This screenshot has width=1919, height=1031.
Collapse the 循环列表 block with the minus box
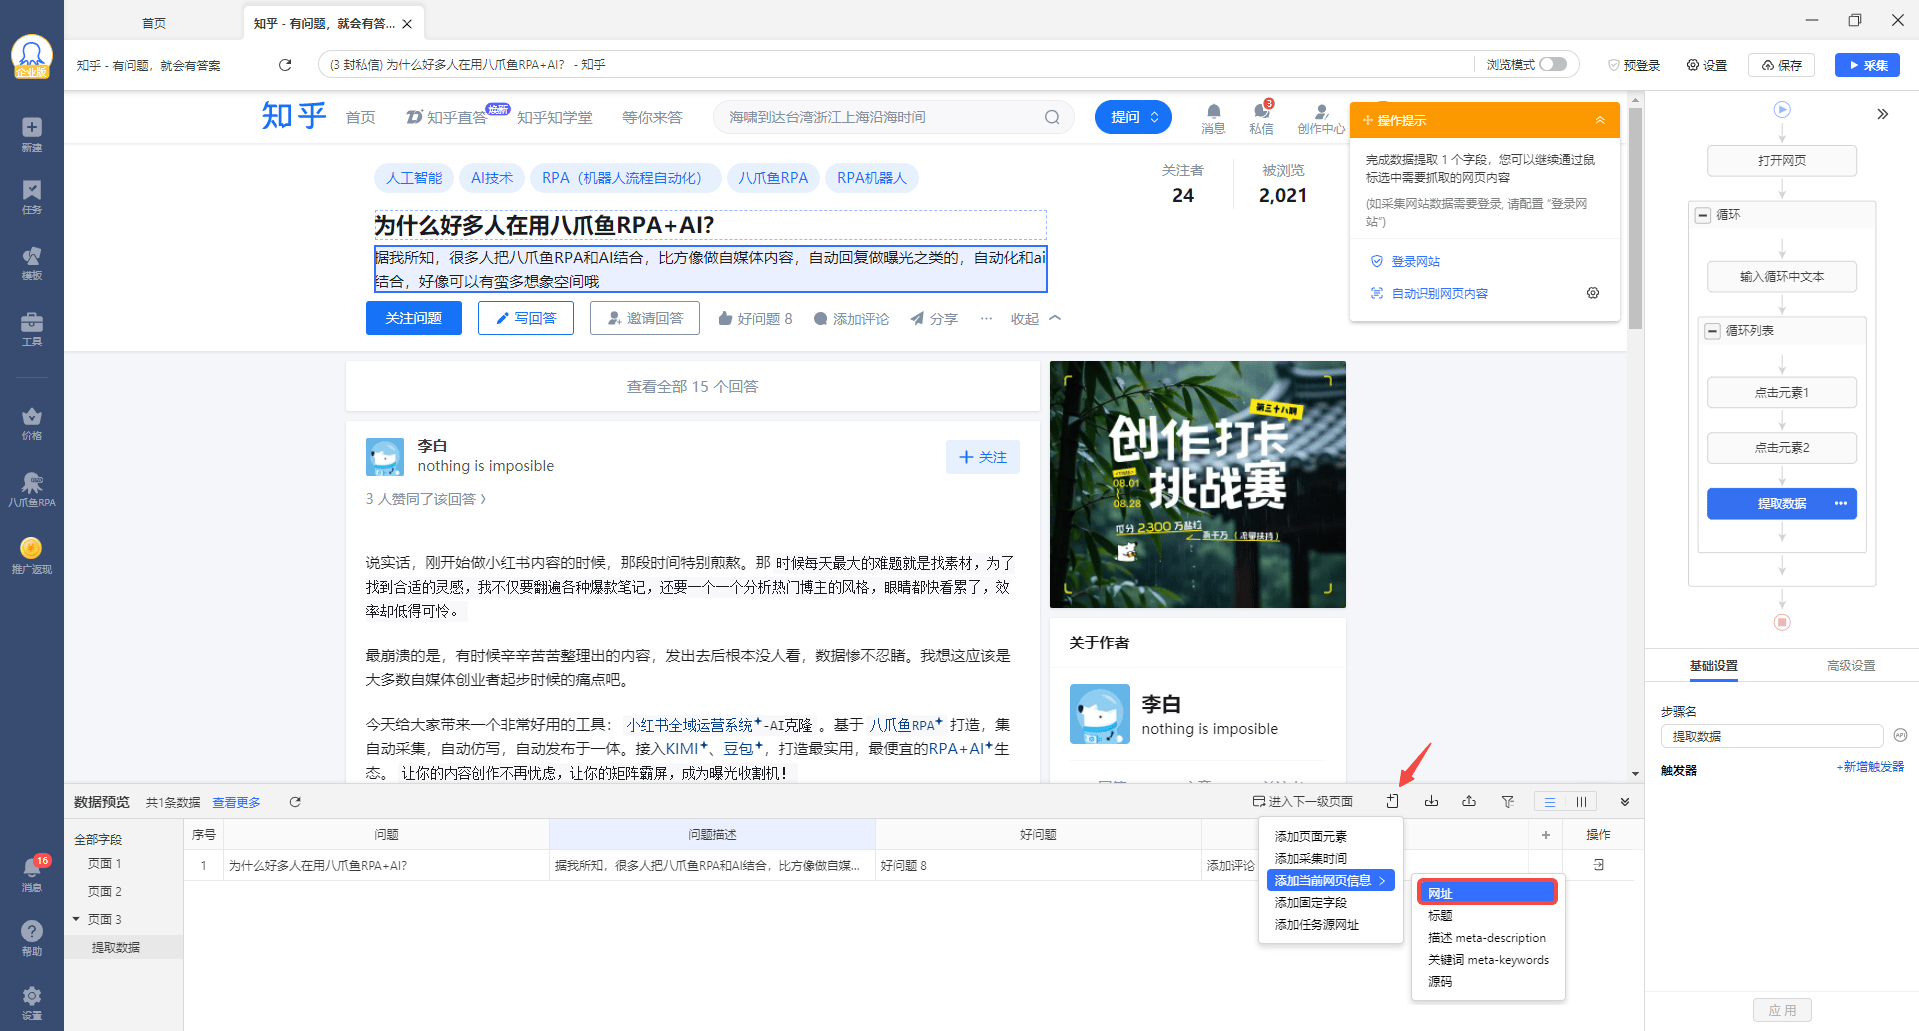click(1713, 331)
